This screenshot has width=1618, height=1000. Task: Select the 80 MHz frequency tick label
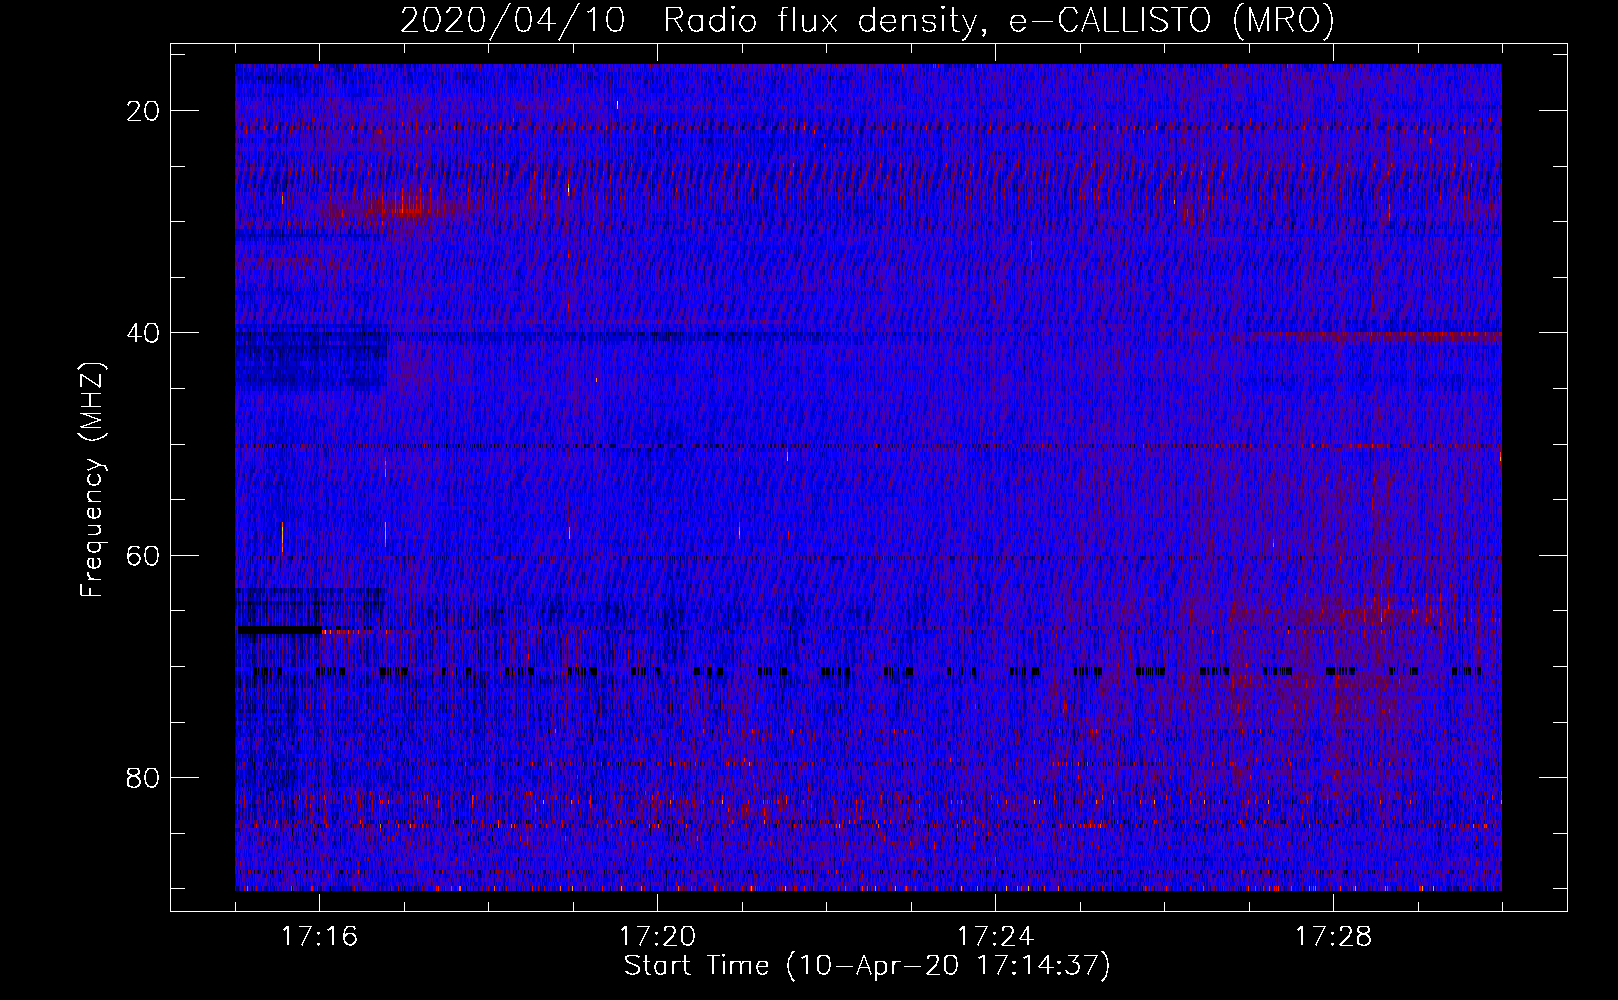(144, 777)
